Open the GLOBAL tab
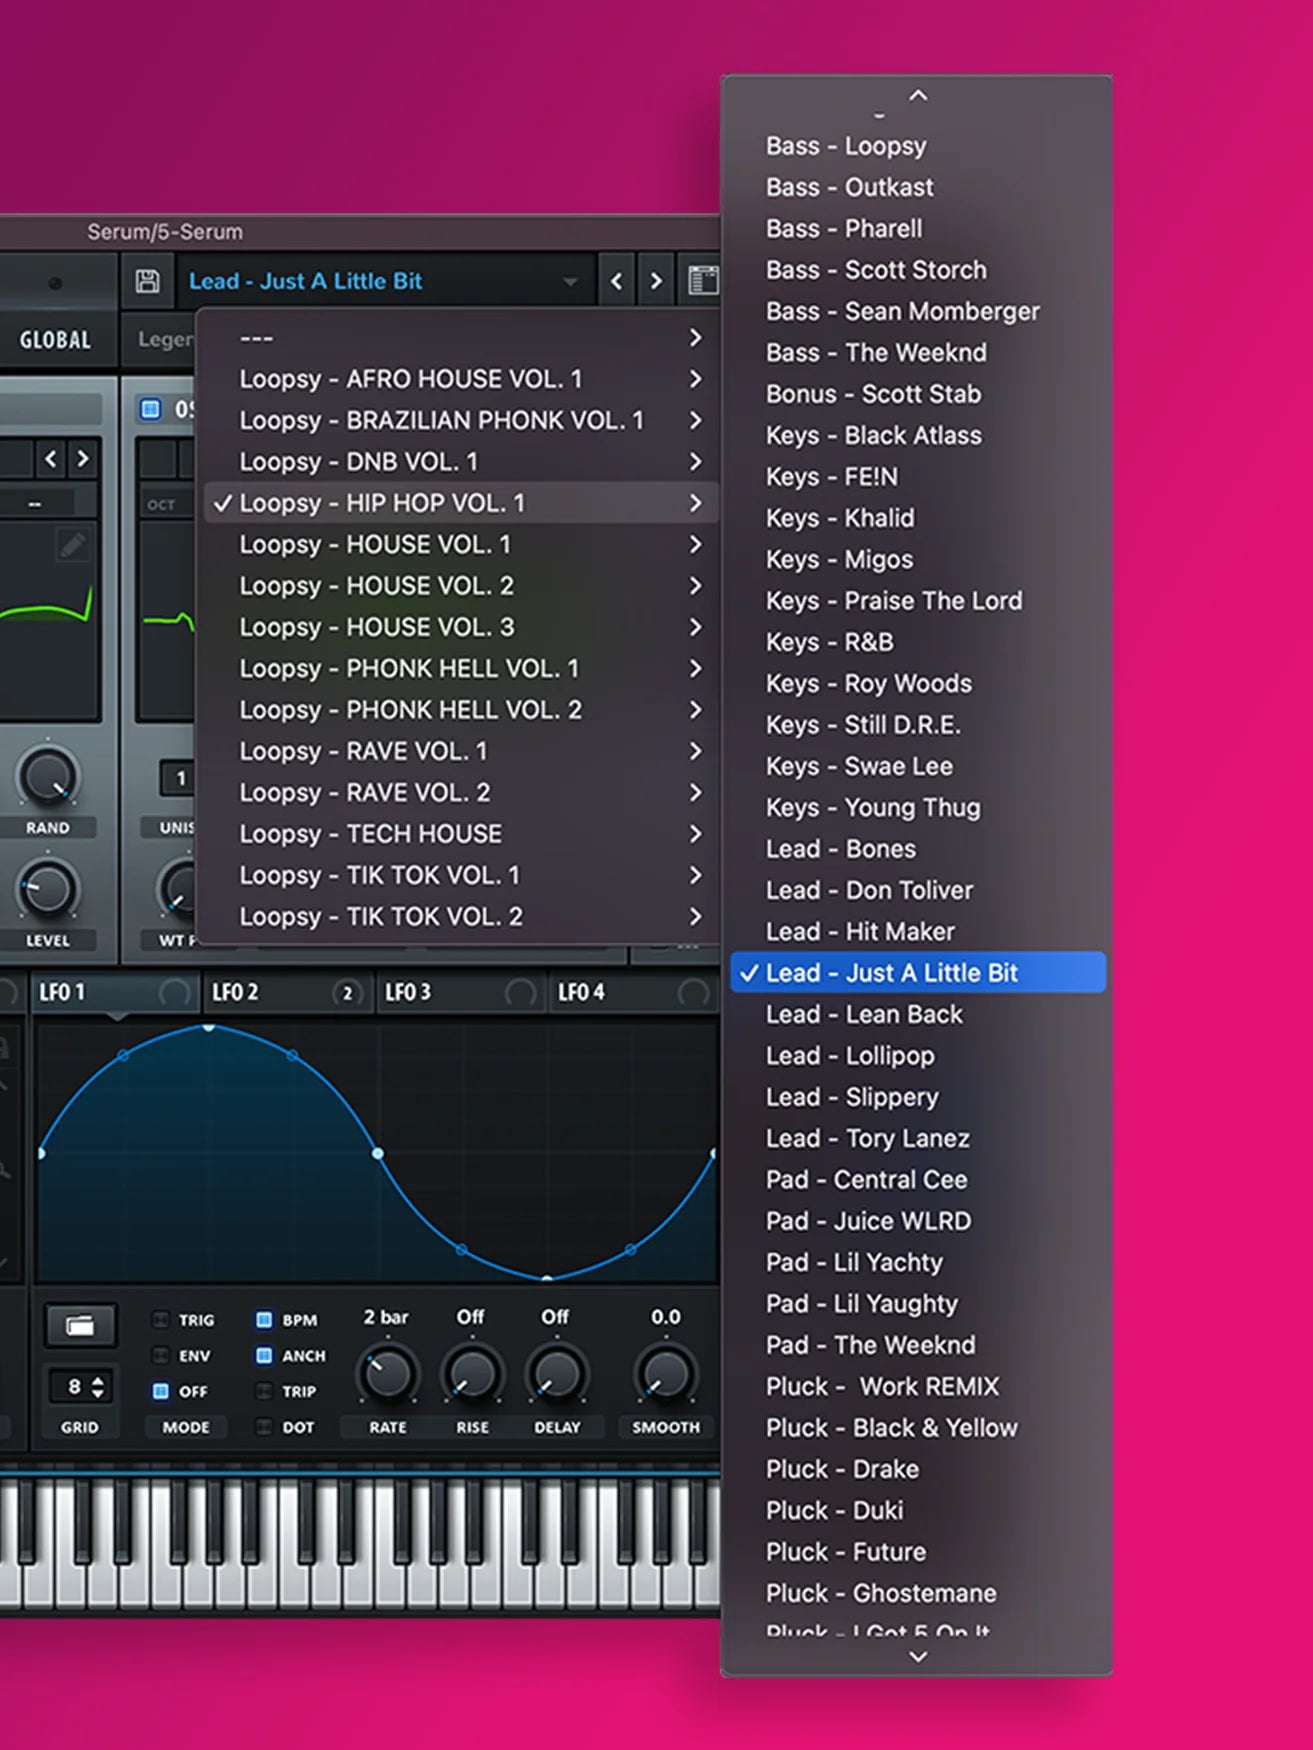This screenshot has width=1313, height=1750. (x=56, y=340)
